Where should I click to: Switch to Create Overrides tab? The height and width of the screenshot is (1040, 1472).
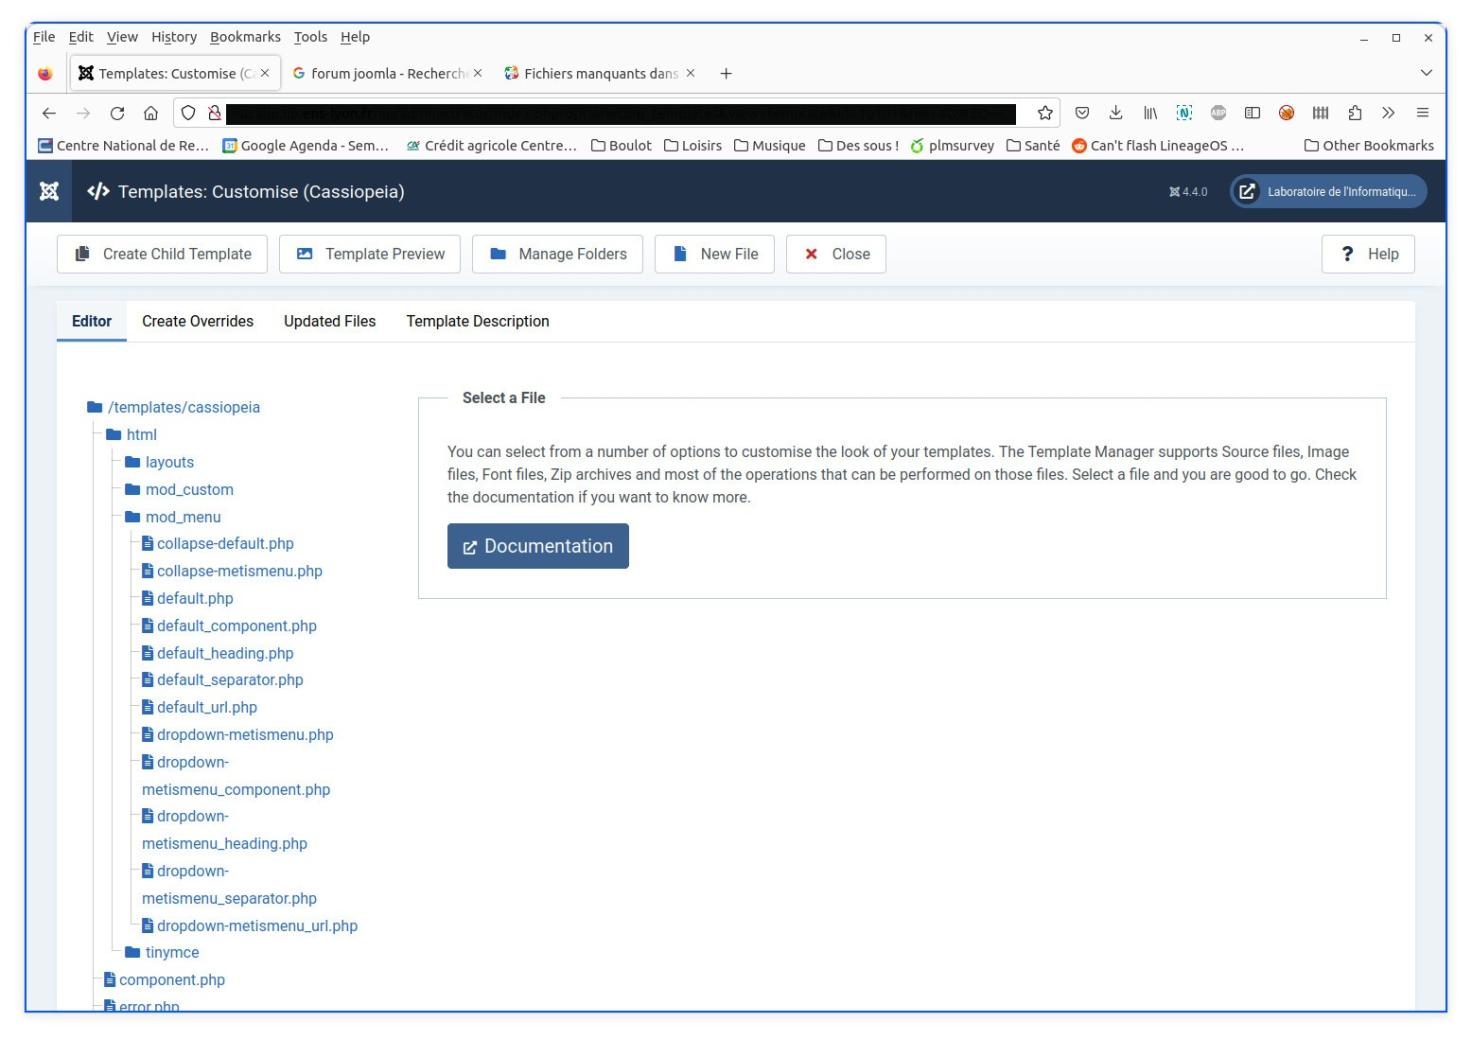pos(198,321)
